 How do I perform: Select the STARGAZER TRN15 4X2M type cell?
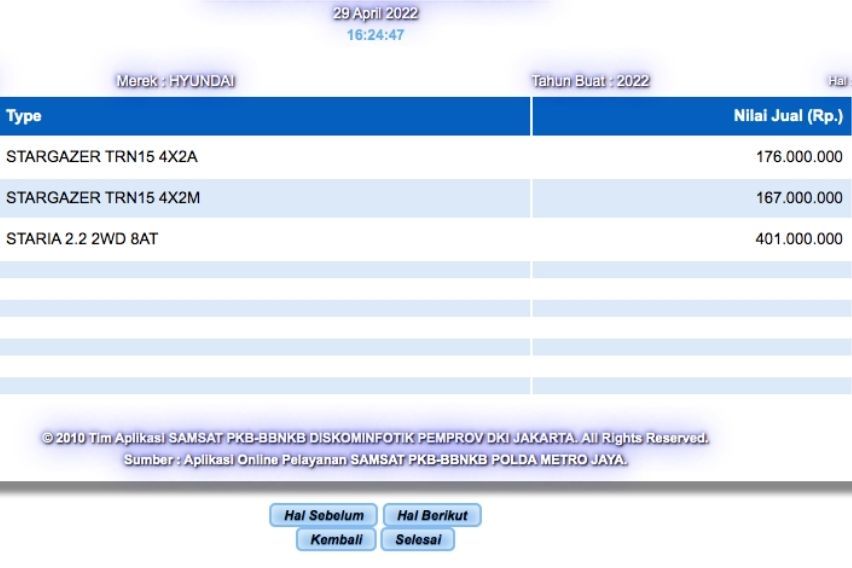click(x=103, y=198)
